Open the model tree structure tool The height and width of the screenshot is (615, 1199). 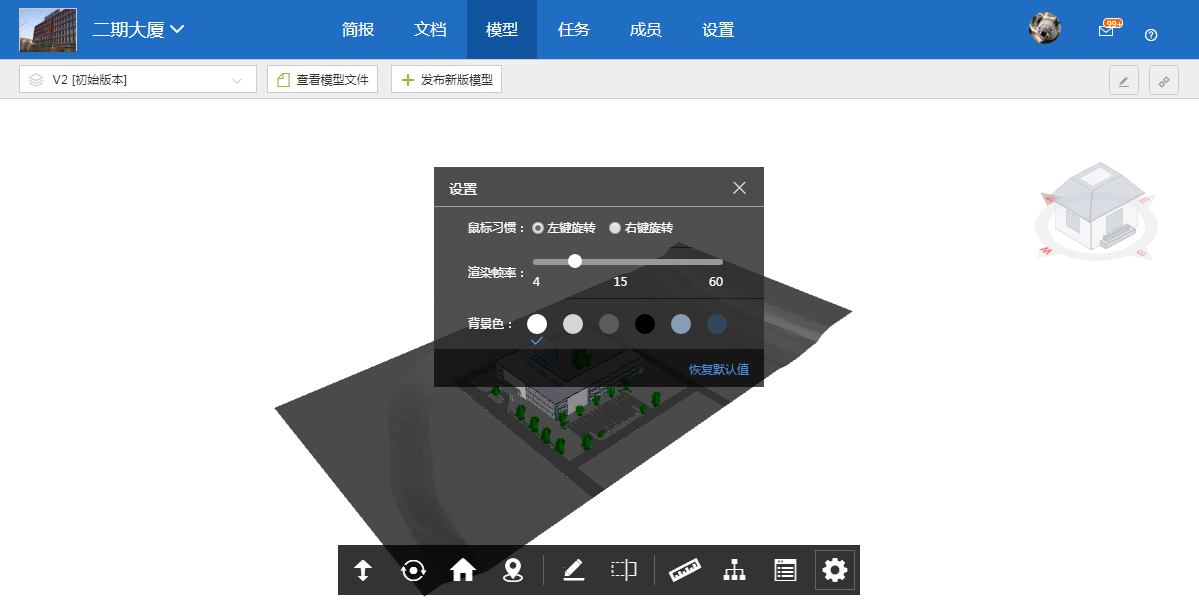click(x=734, y=569)
